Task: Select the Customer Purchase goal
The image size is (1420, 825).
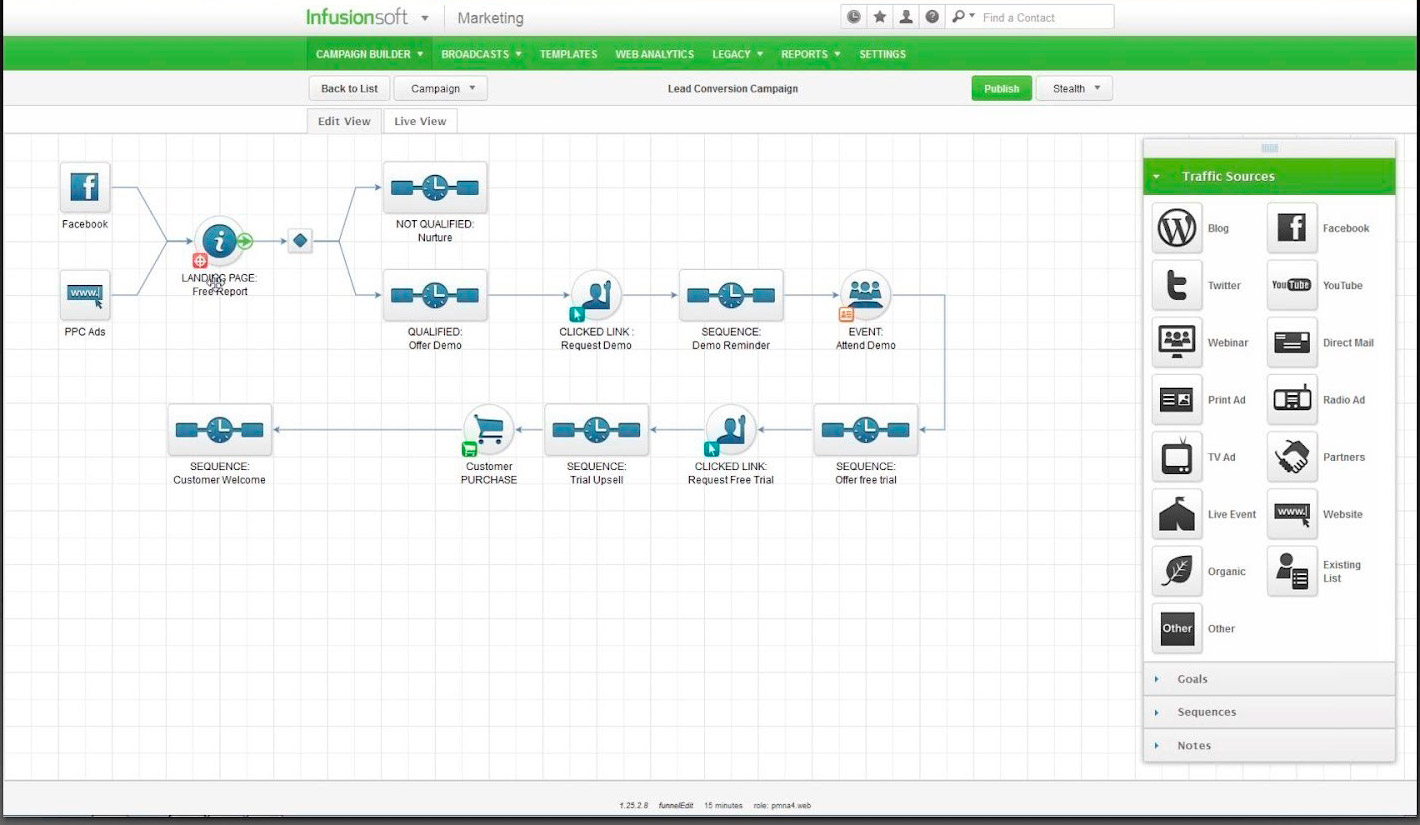Action: coord(489,430)
